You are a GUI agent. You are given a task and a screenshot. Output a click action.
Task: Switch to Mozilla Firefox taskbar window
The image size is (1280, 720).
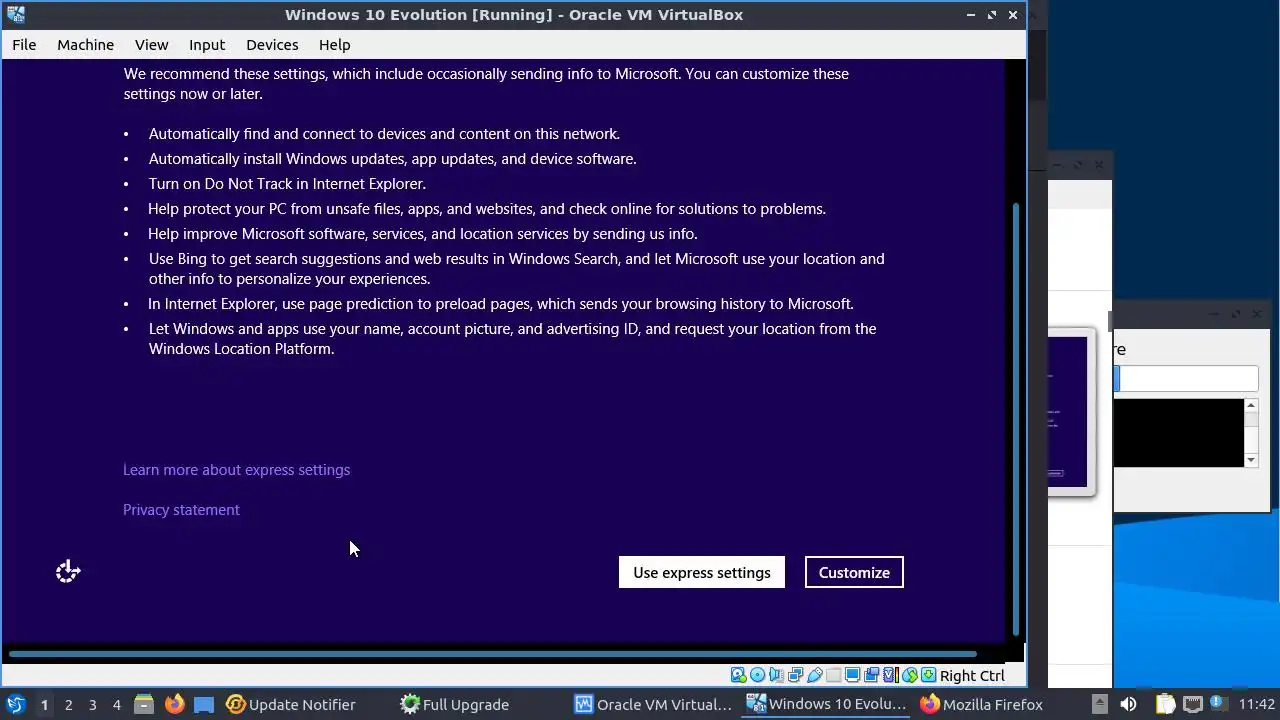click(x=981, y=704)
